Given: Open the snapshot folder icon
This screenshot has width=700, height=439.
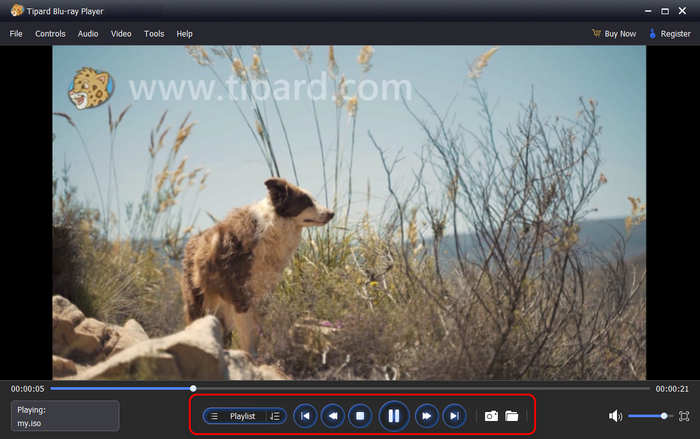Looking at the screenshot, I should click(512, 416).
